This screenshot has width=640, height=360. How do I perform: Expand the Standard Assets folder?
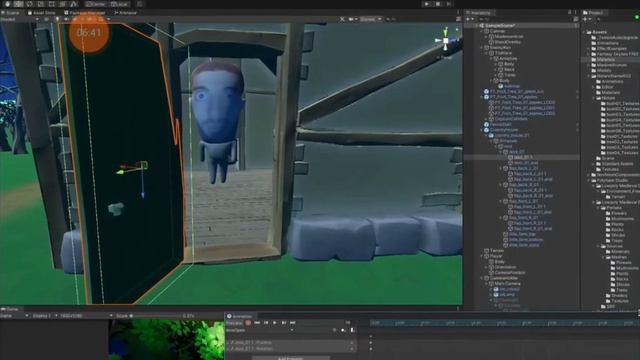[x=594, y=164]
